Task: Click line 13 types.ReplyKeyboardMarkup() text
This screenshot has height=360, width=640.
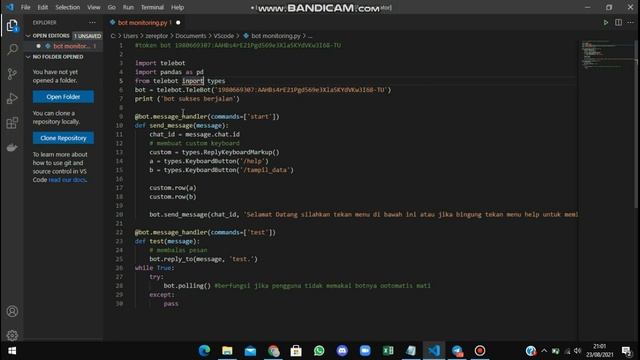Action: (231, 152)
